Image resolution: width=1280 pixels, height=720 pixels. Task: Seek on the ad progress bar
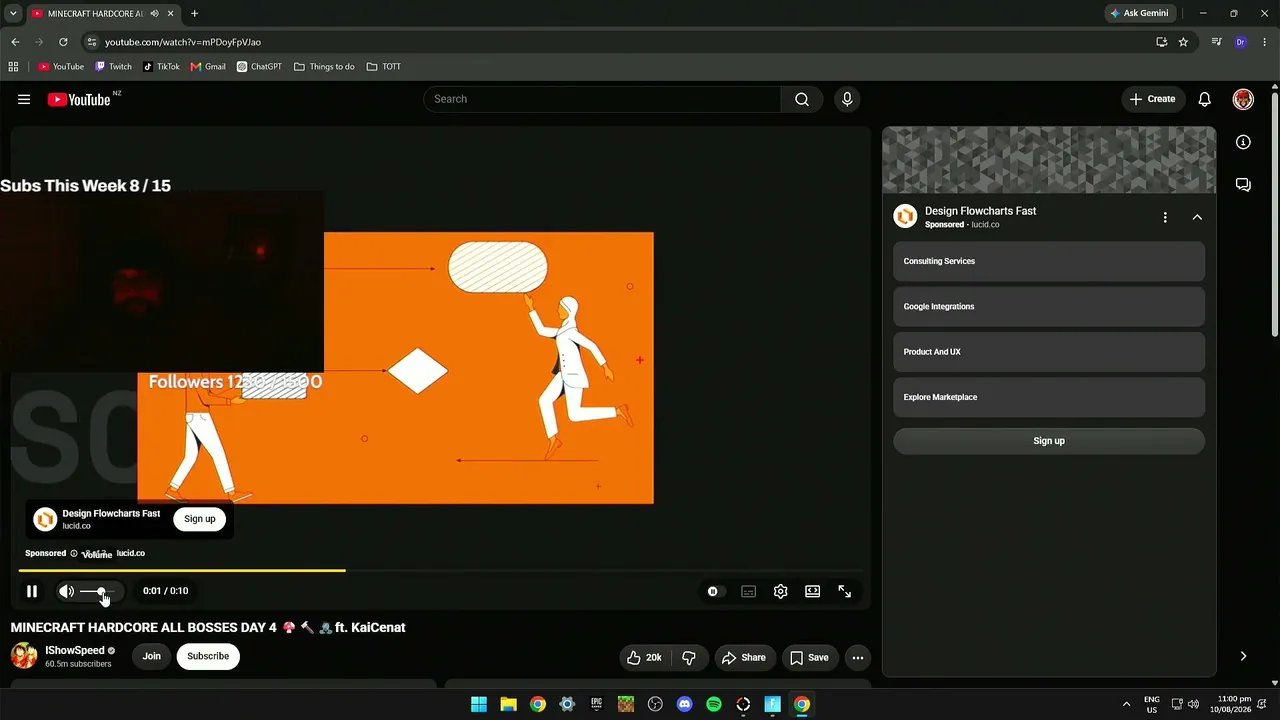[440, 571]
